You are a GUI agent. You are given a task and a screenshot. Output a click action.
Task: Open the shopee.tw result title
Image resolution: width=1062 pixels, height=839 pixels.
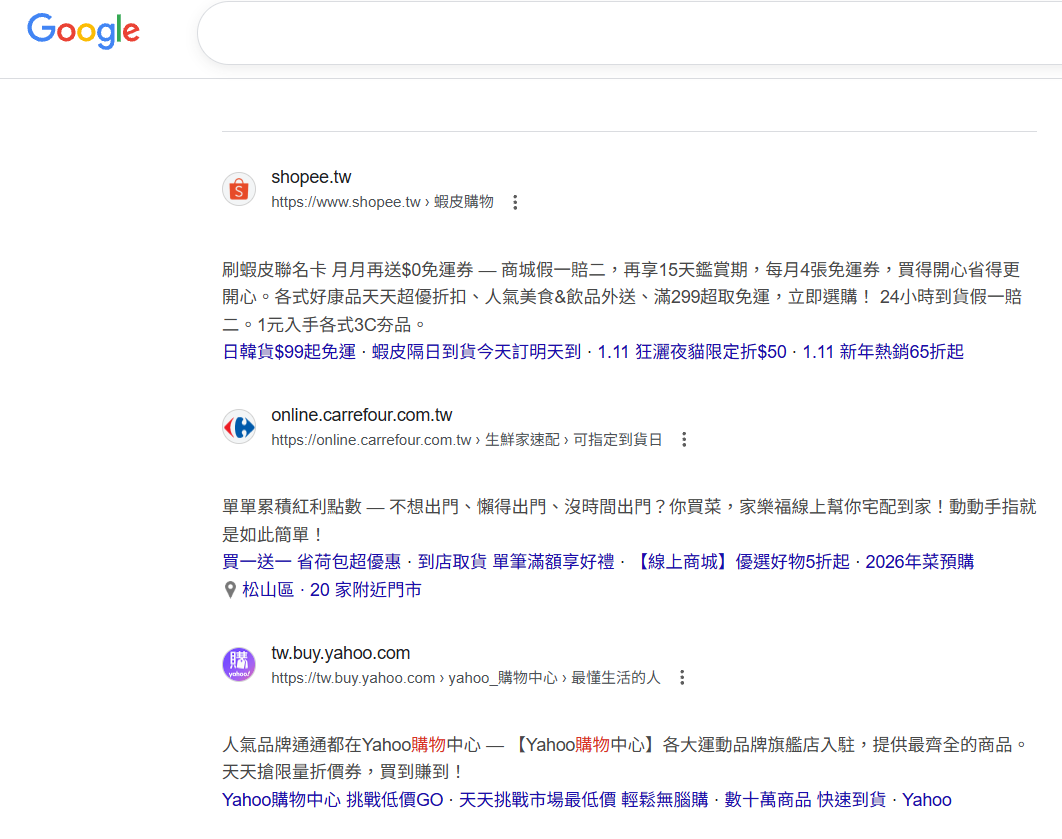[x=311, y=177]
